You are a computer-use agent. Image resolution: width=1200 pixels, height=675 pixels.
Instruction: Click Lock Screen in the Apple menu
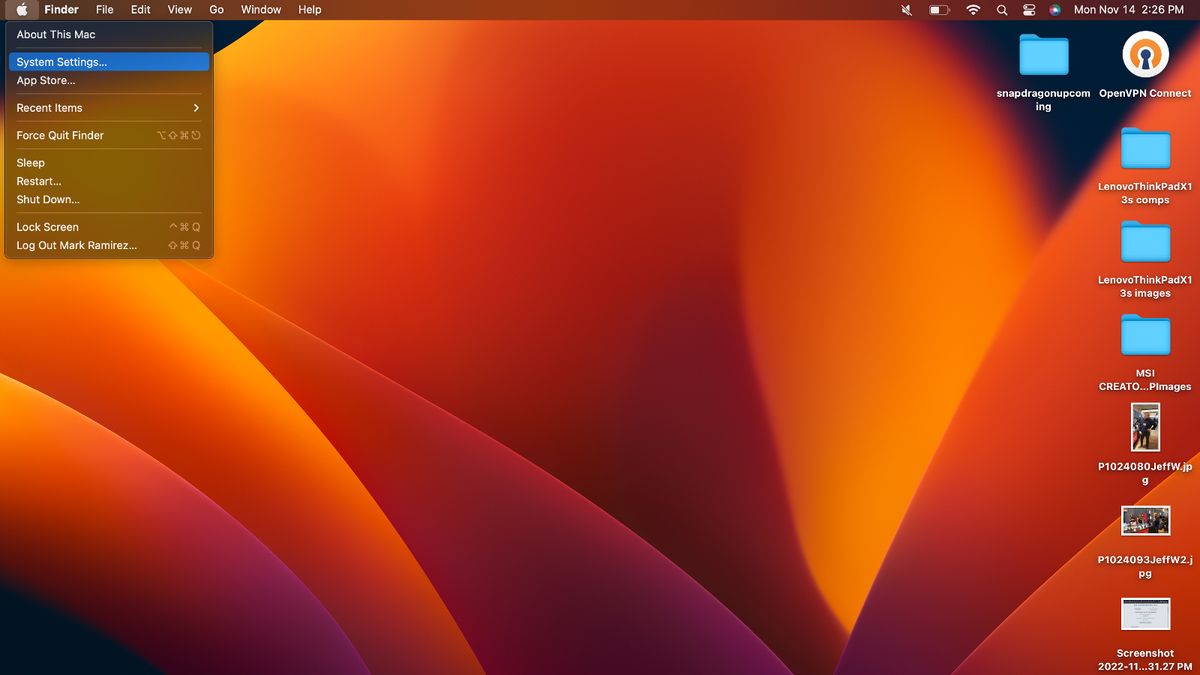[x=47, y=227]
